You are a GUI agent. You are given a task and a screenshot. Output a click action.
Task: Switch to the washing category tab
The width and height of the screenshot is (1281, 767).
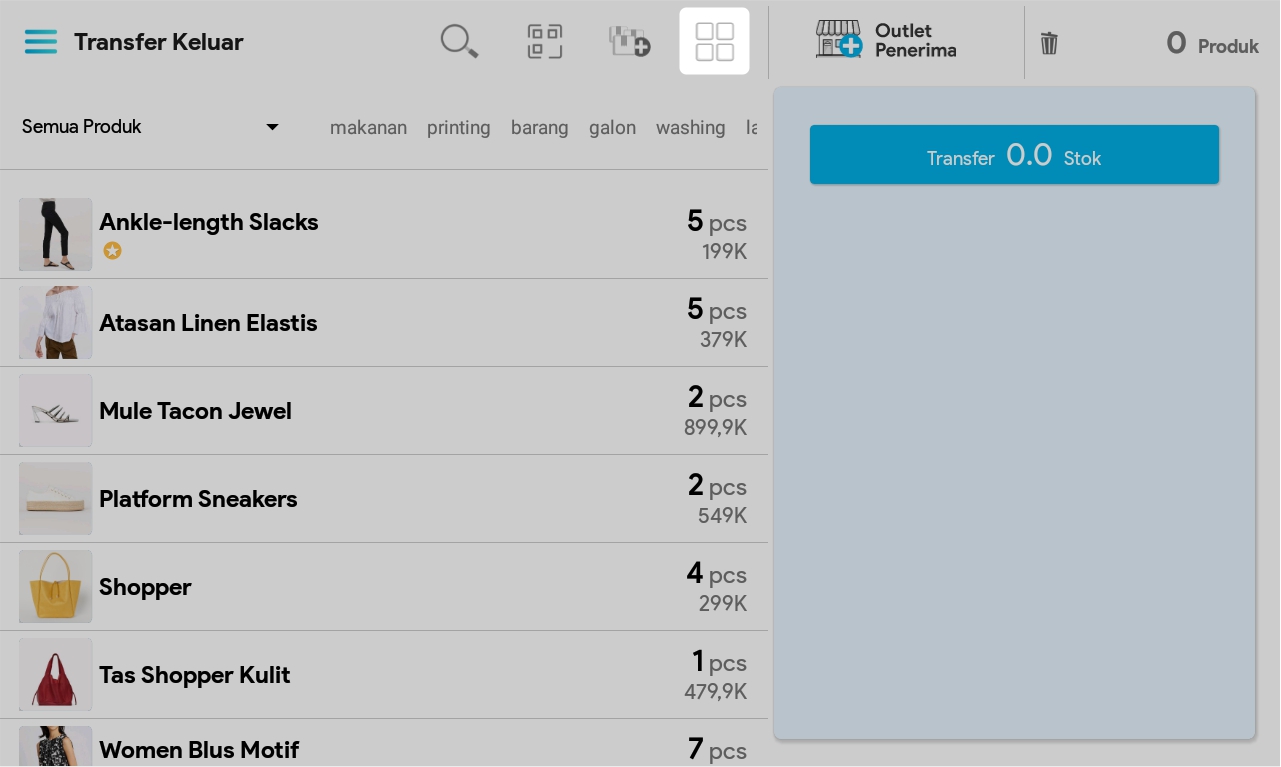[x=690, y=128]
